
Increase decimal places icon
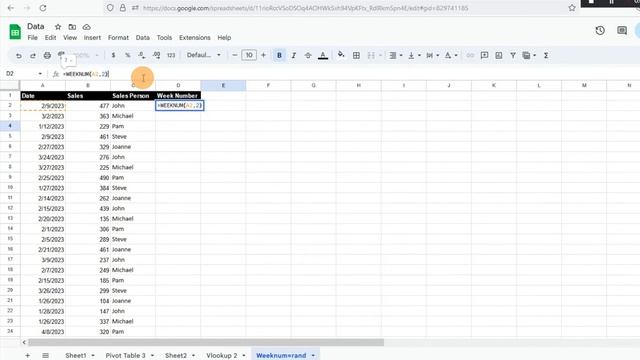[156, 56]
